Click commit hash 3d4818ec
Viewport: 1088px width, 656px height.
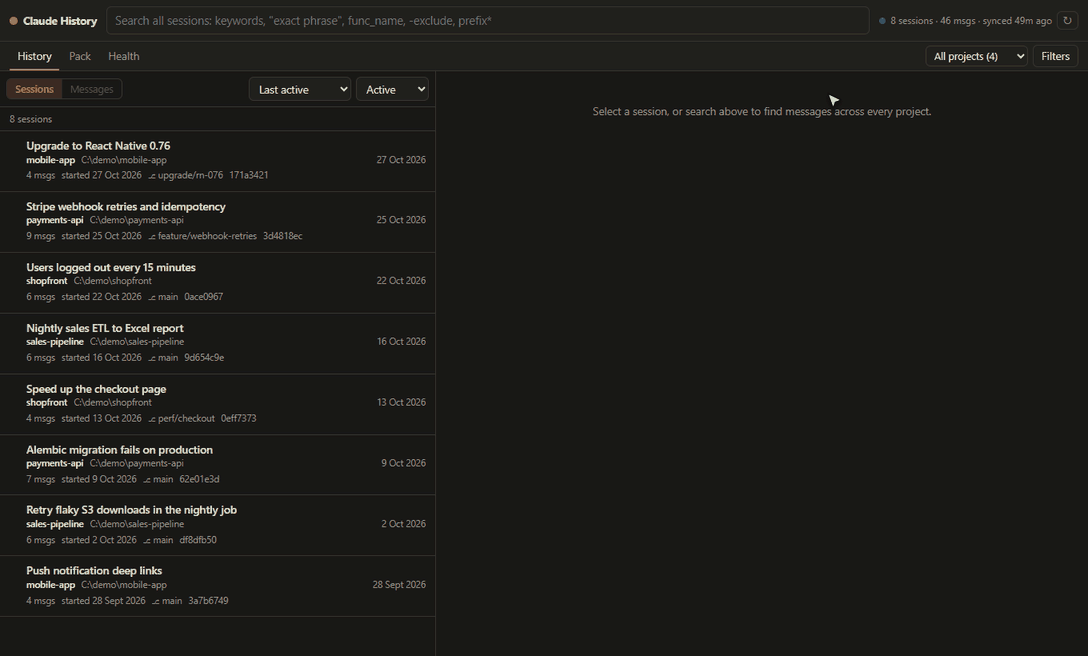[x=282, y=237]
